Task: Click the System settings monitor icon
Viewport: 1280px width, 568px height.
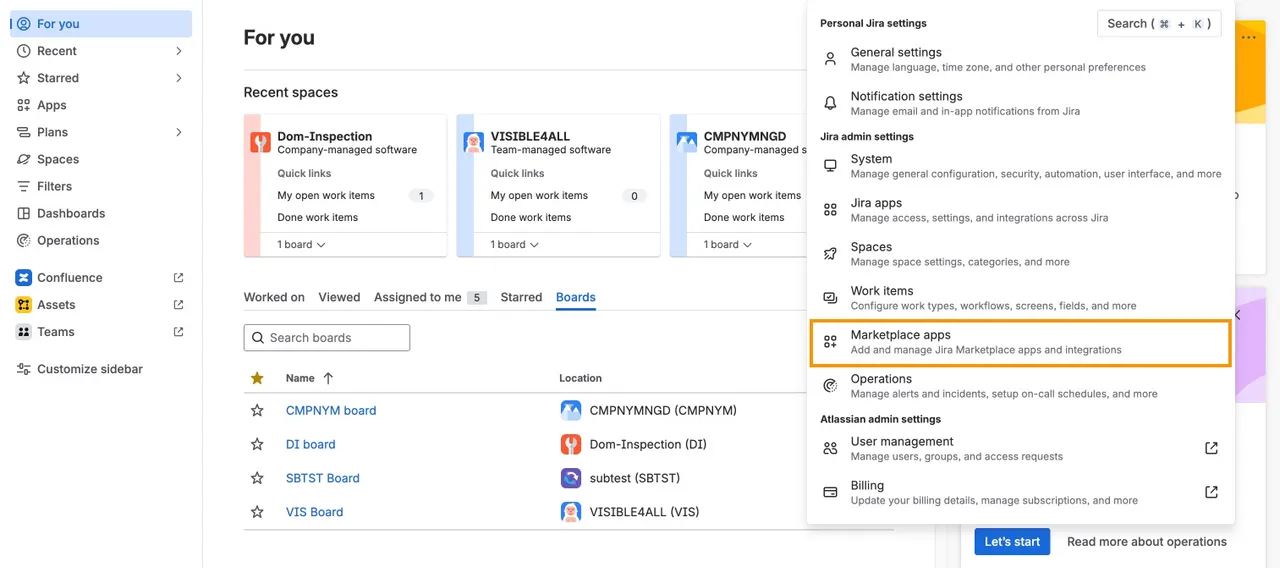Action: [x=830, y=166]
